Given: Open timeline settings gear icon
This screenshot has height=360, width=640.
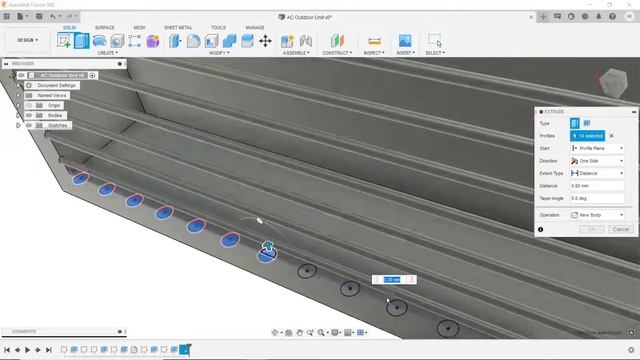Looking at the screenshot, I should pos(631,350).
